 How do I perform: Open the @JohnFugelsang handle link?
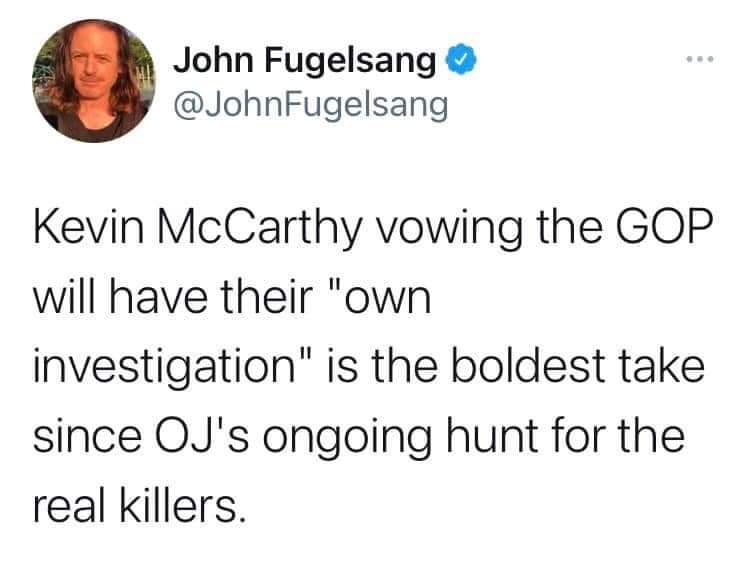coord(310,105)
